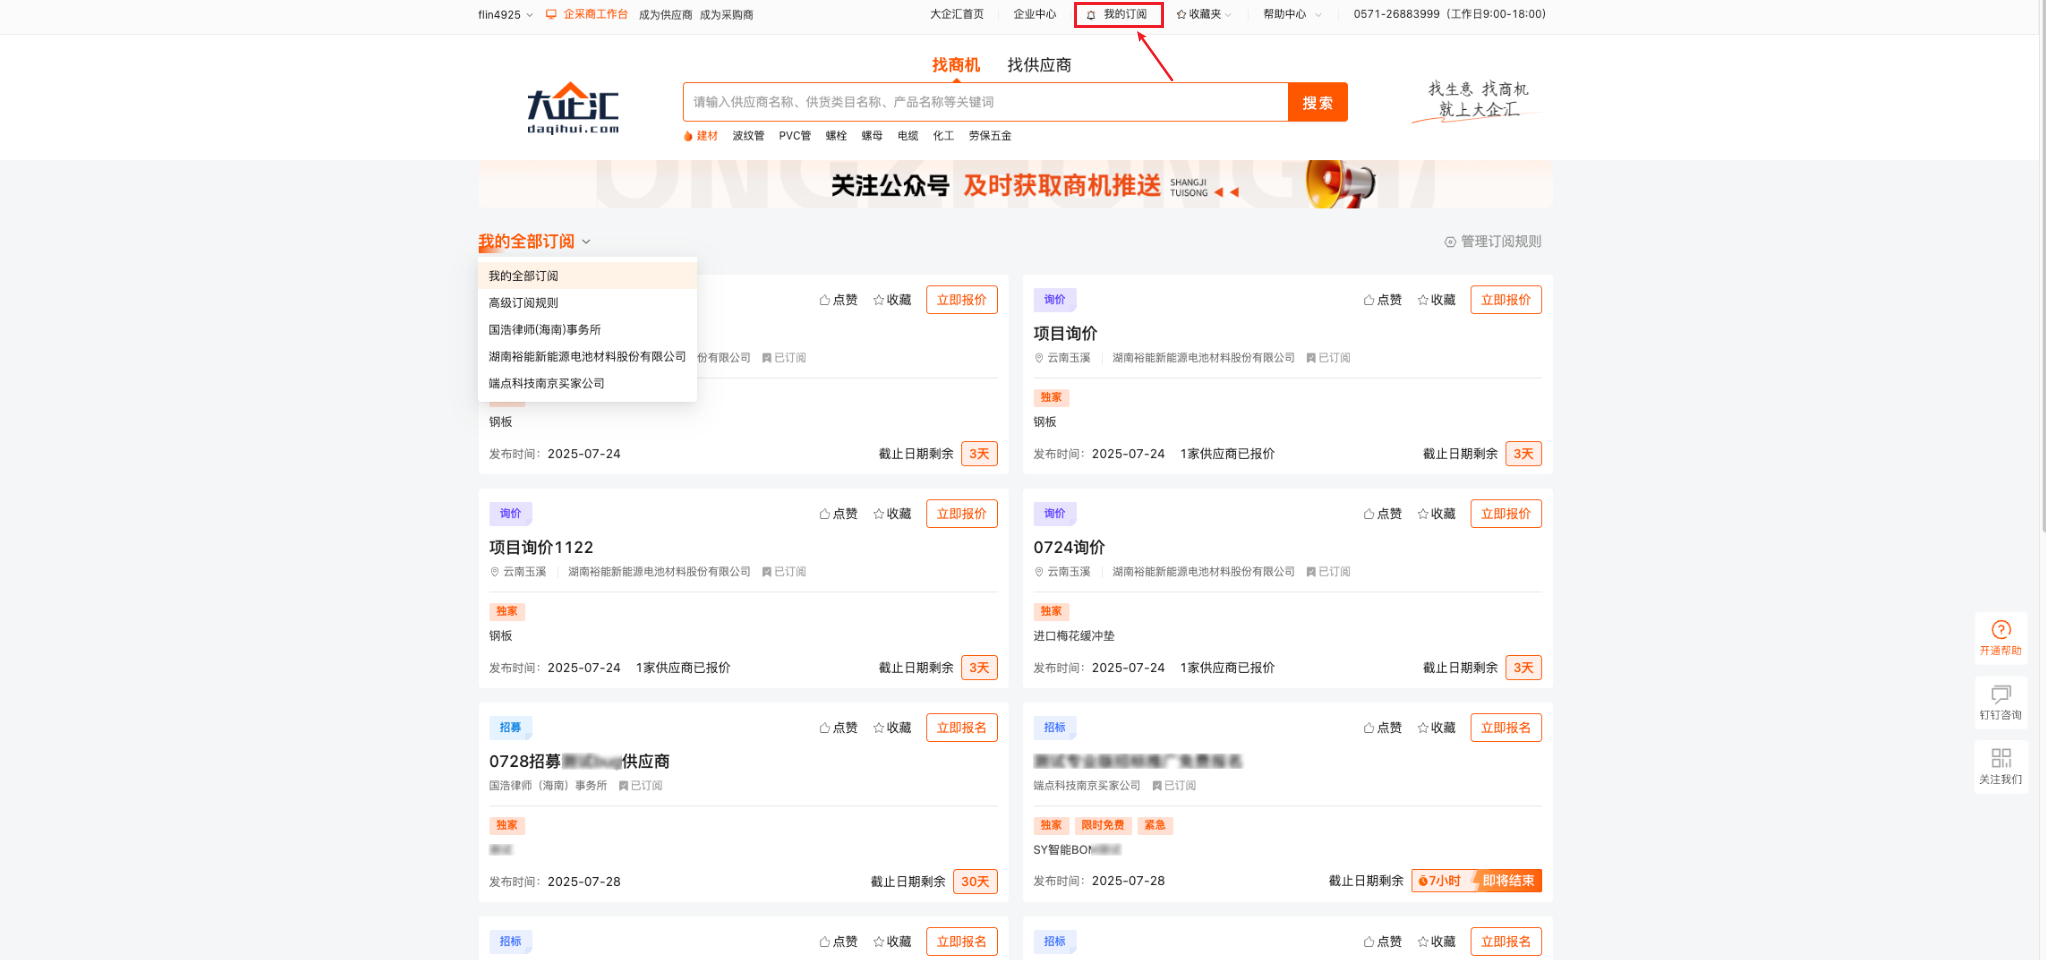Toggle 点赞 on the 0724询价 card
The height and width of the screenshot is (960, 2046).
pos(1383,513)
